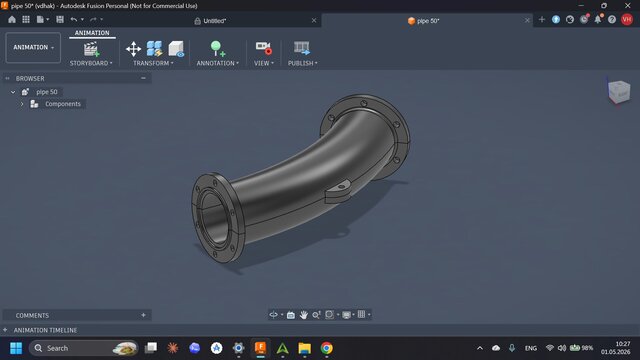Open the Extensions icon in top bar
Screen dimensions: 640x360
(556, 19)
